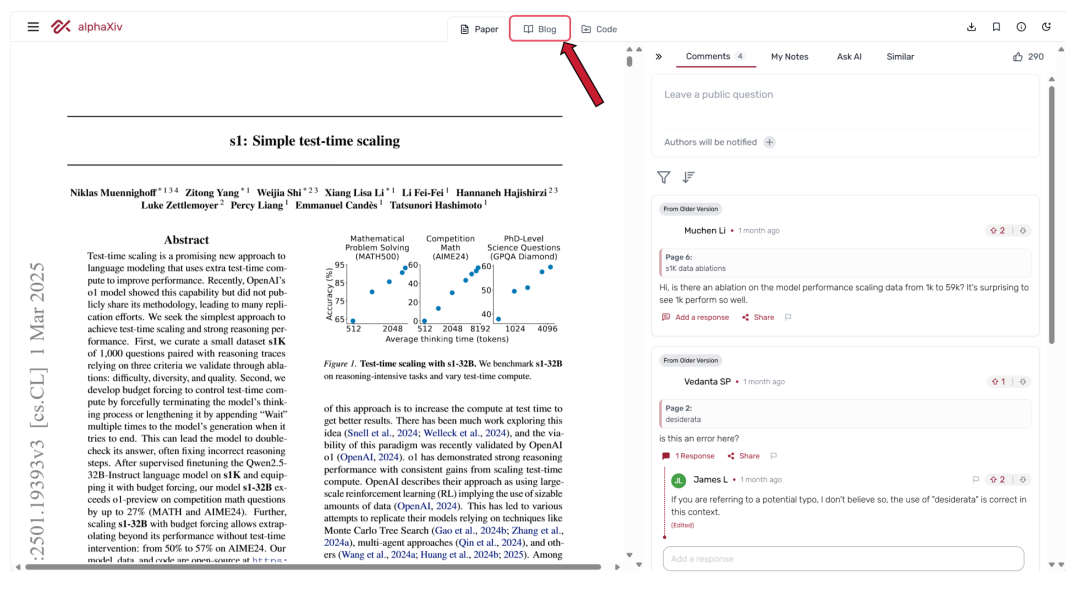Click paper vertical scroll down arrow

(x=629, y=555)
